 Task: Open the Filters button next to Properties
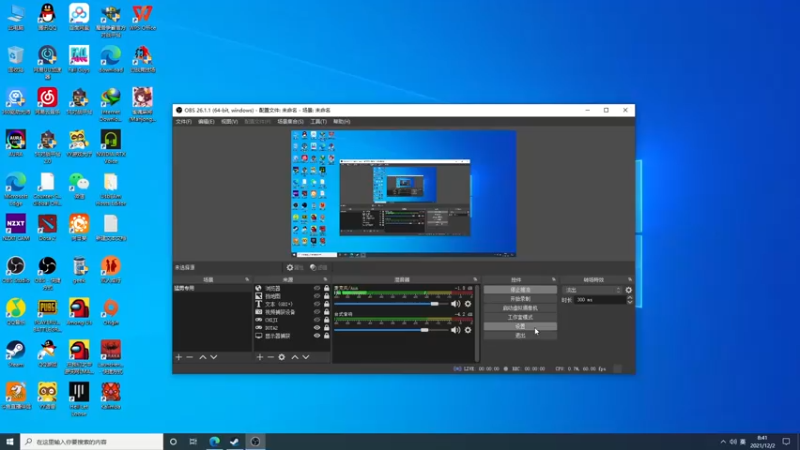318,267
